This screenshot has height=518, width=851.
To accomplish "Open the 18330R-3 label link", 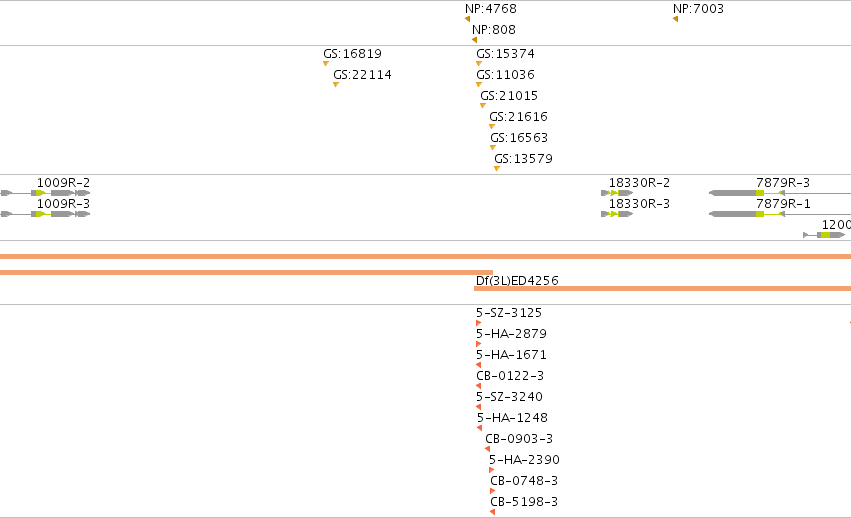I will tap(639, 204).
